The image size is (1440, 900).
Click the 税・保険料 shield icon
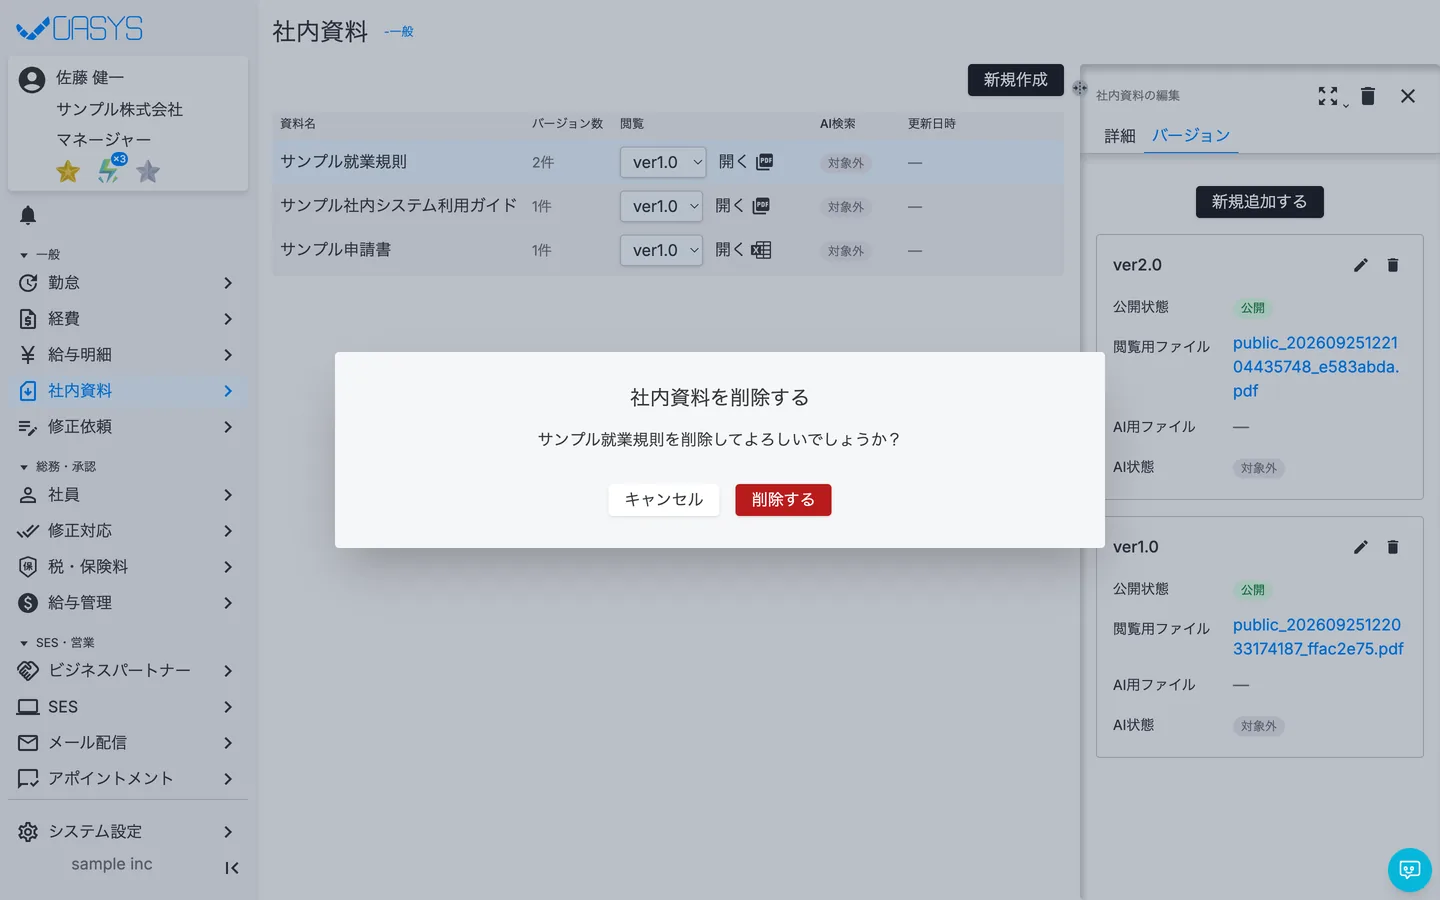pos(28,567)
